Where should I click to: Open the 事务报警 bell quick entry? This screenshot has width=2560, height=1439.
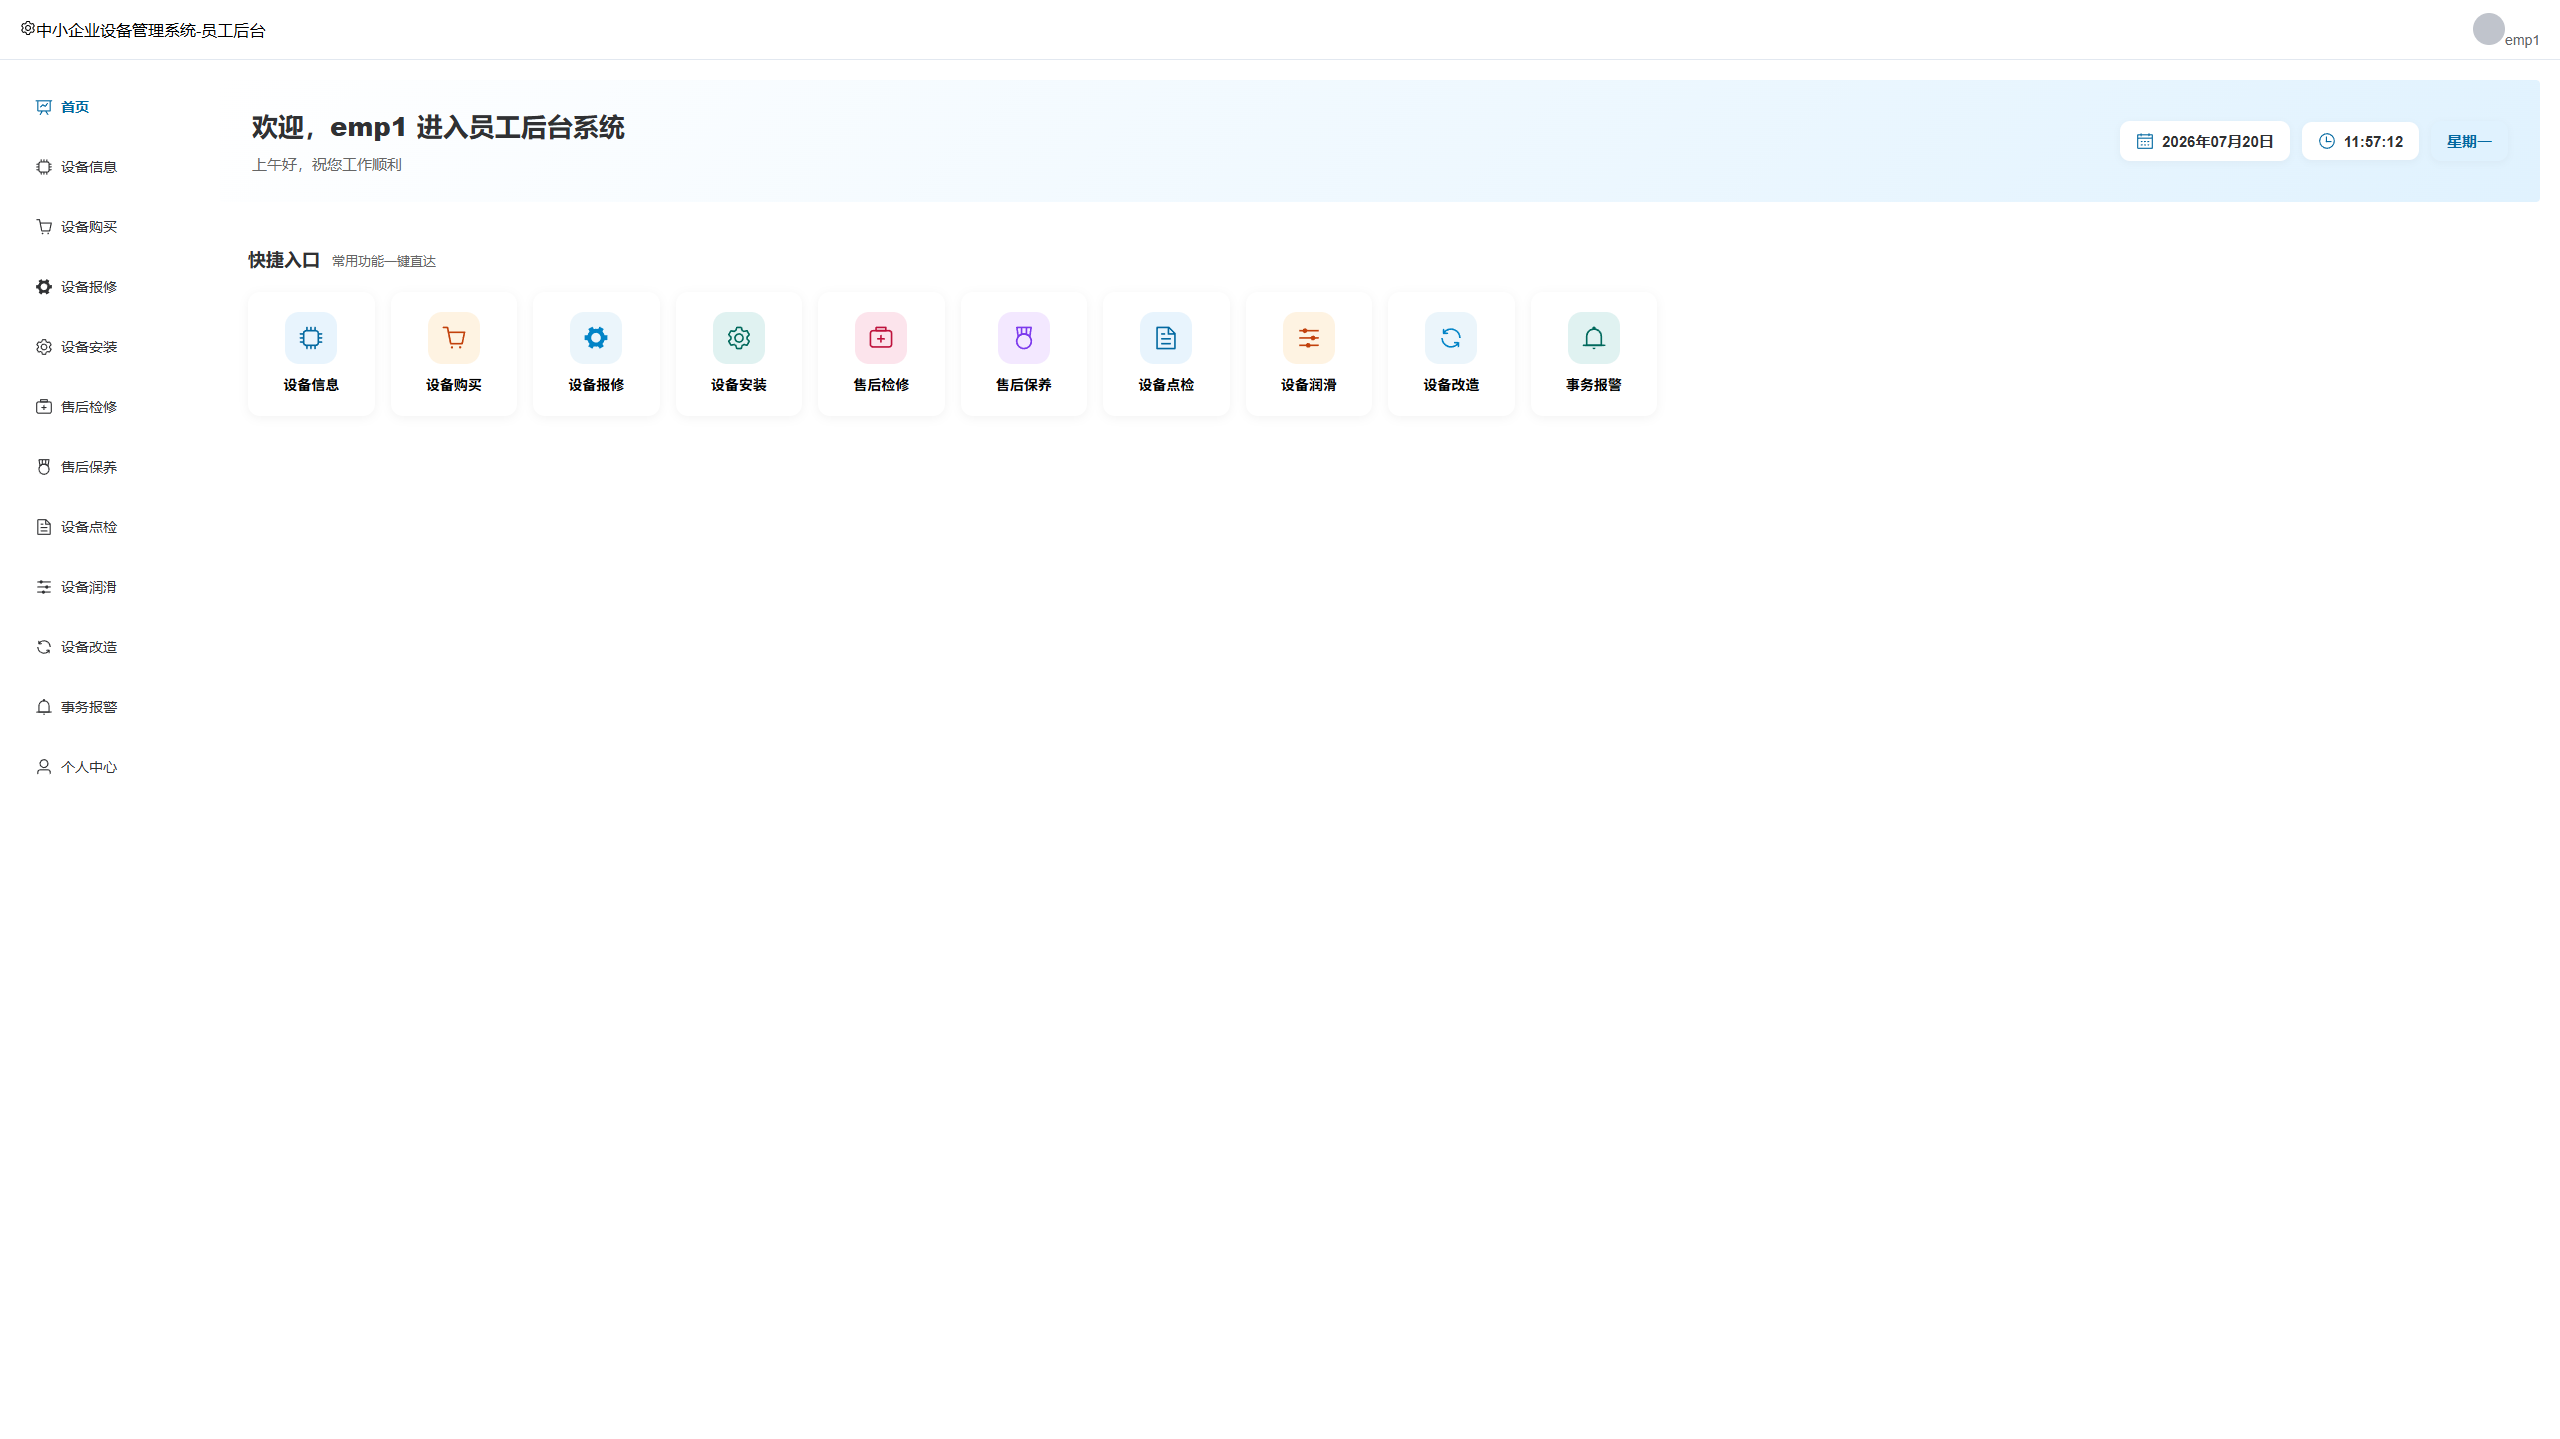(x=1594, y=354)
